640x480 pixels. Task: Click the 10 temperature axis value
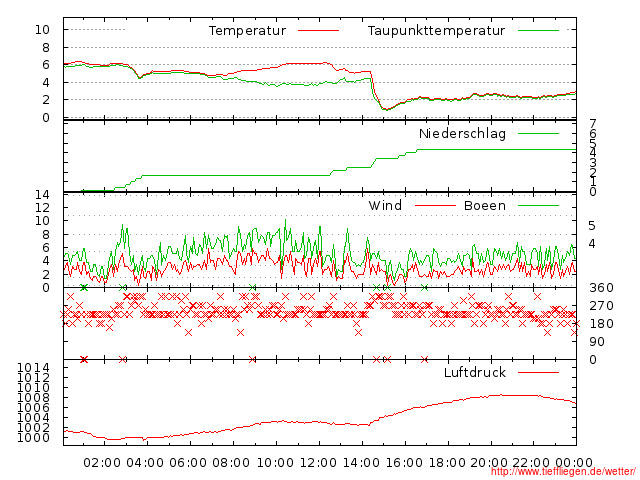pos(42,29)
